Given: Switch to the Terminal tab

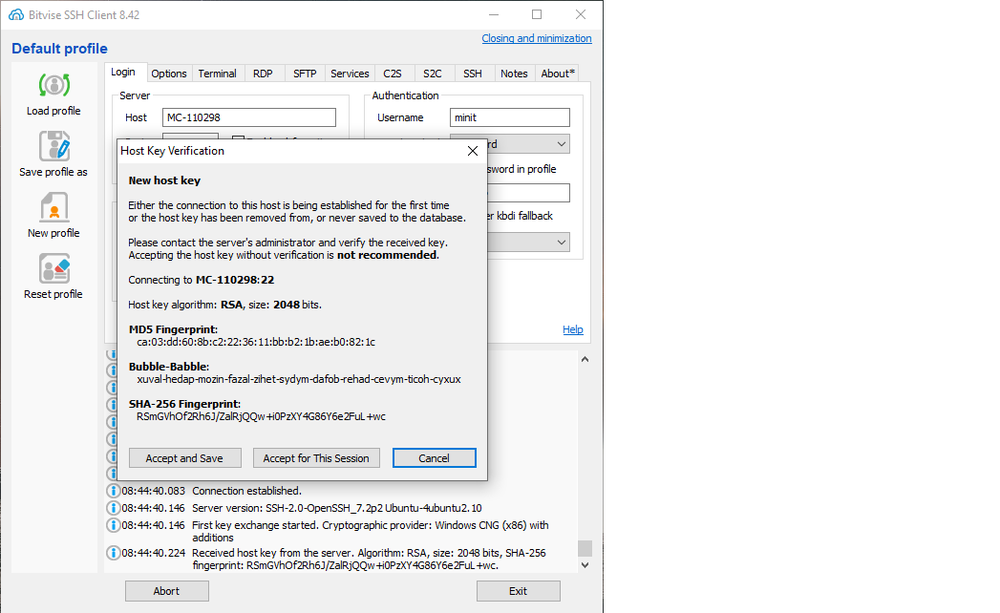Looking at the screenshot, I should [x=217, y=72].
